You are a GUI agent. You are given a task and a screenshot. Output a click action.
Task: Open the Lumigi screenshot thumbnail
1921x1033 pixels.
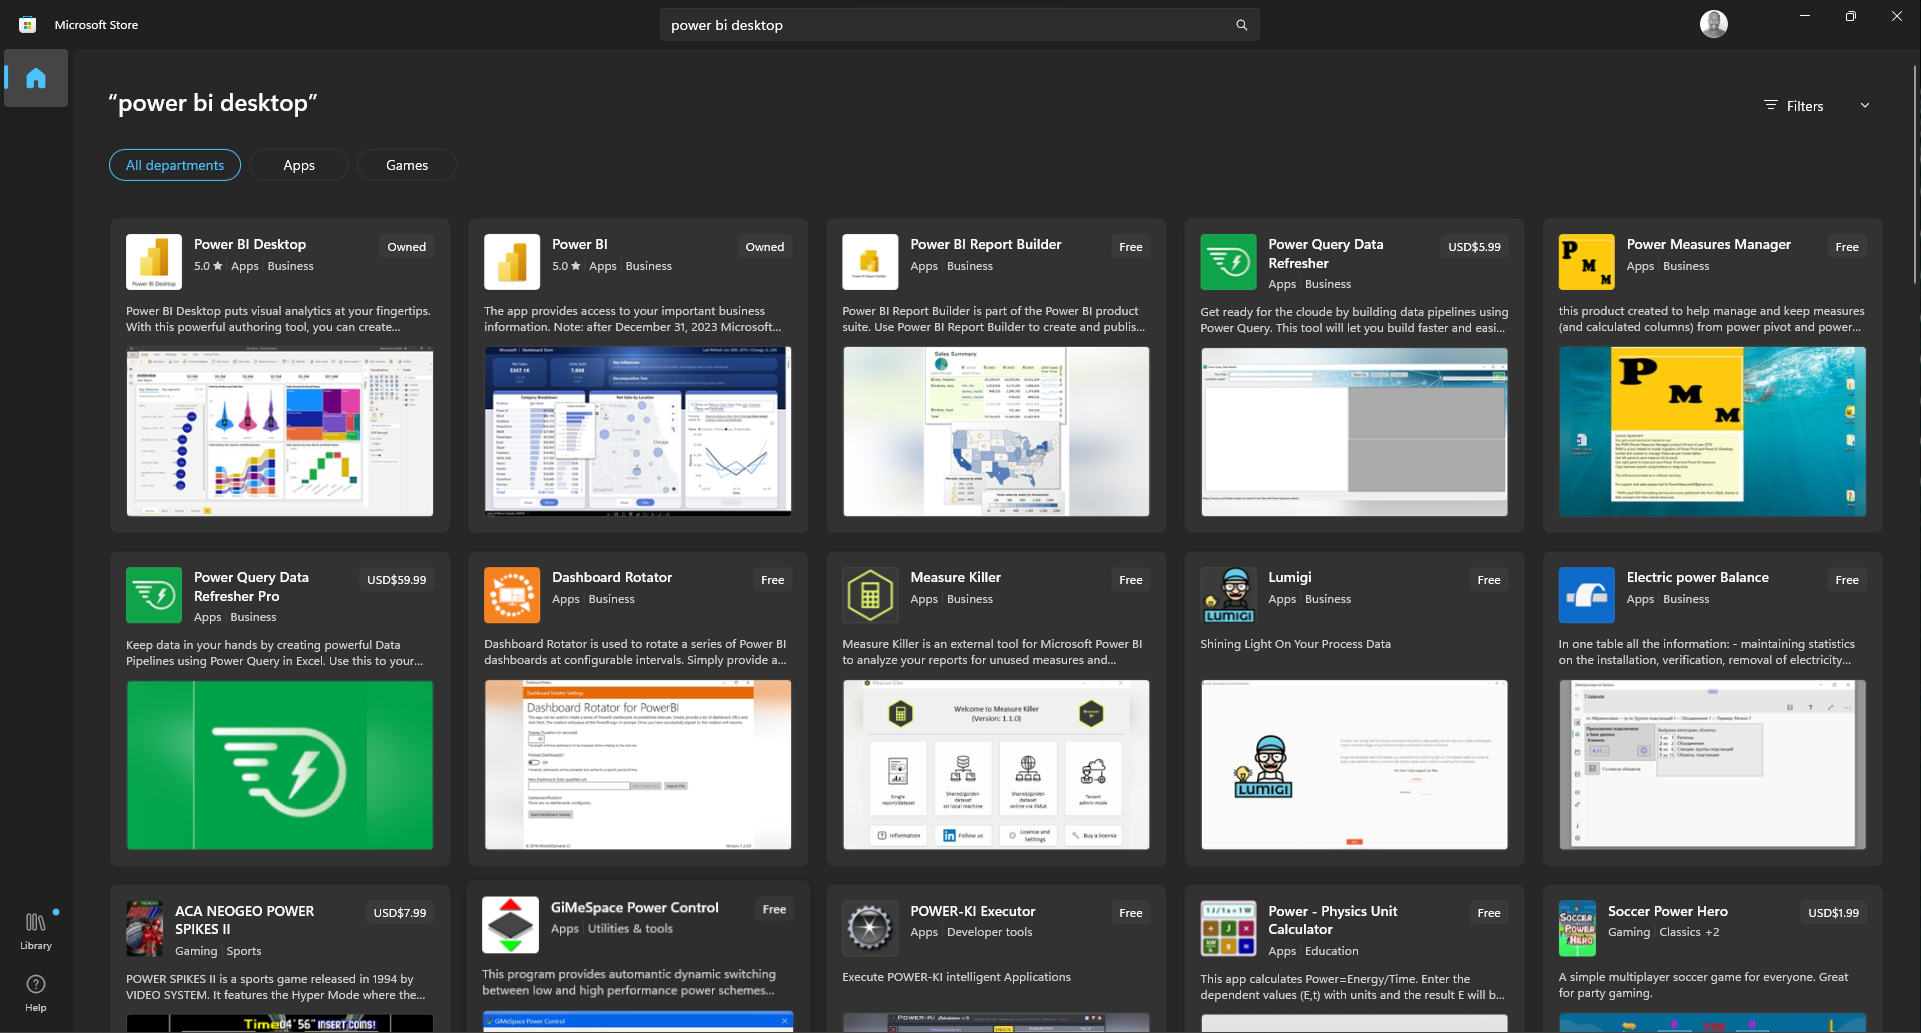point(1354,765)
